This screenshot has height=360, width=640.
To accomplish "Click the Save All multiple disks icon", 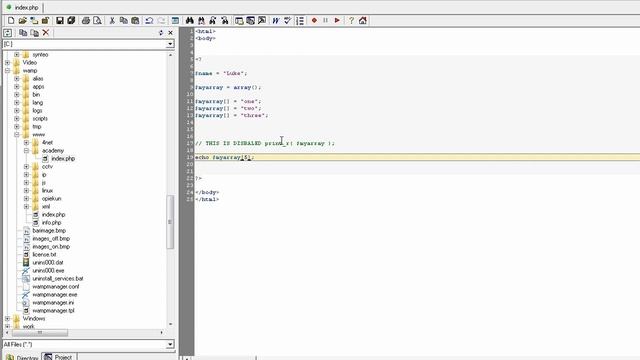I will (71, 20).
